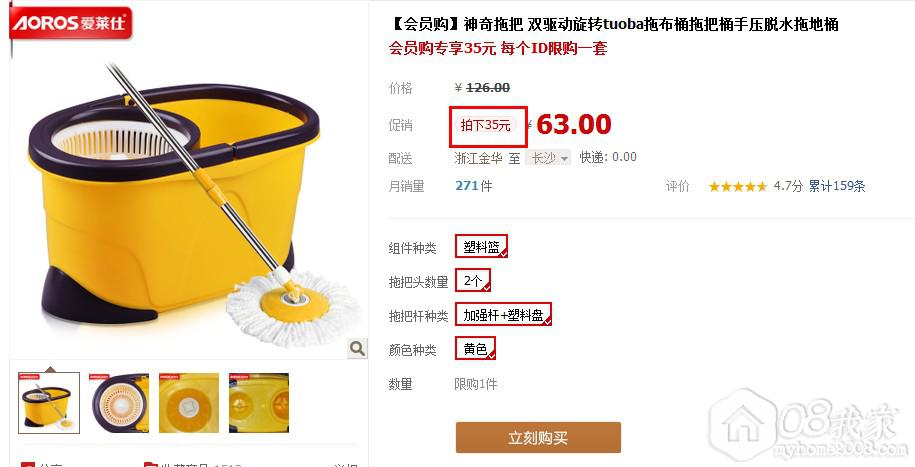The height and width of the screenshot is (467, 915).
Task: Click the share icon below thumbnails
Action: point(27,465)
